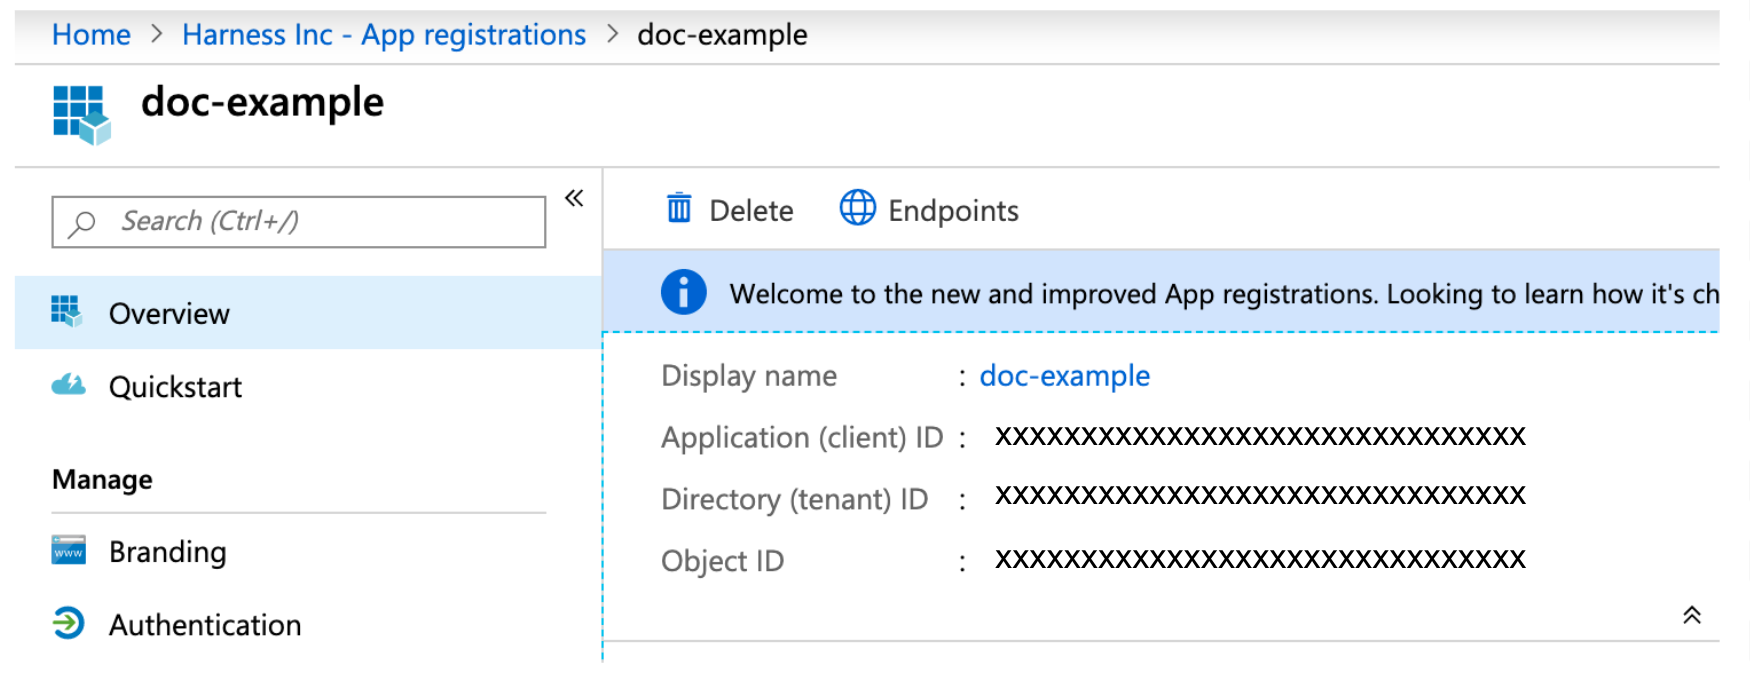The width and height of the screenshot is (1750, 674).
Task: Go to Home via breadcrumb
Action: [x=91, y=35]
